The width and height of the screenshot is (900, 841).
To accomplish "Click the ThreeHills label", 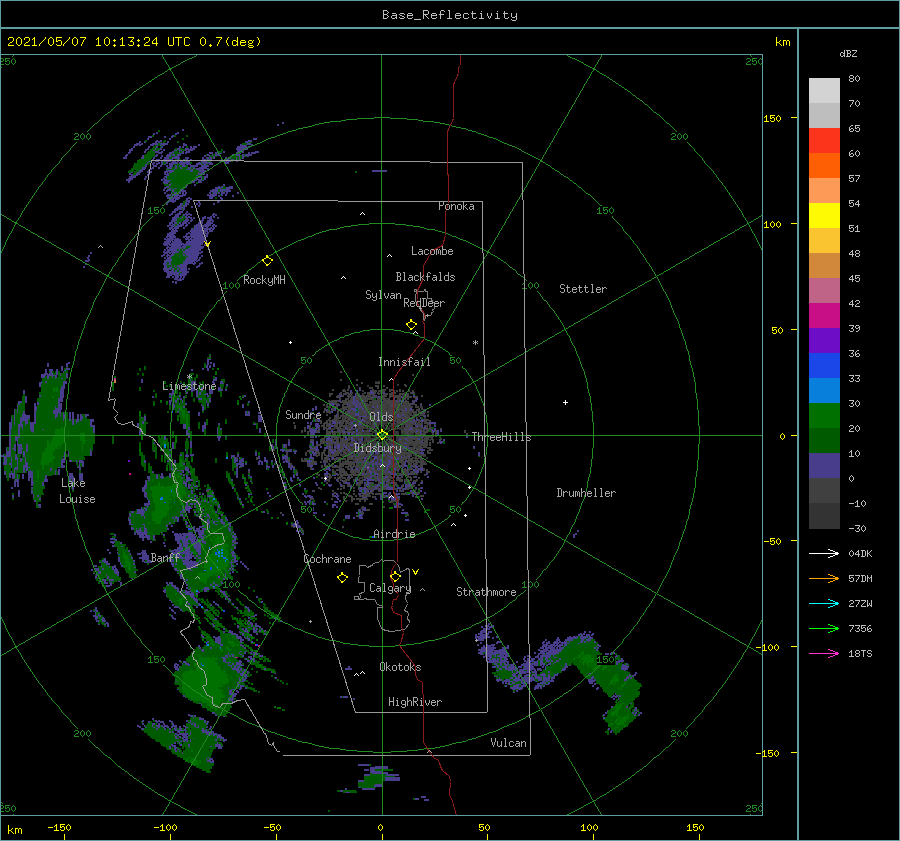I will point(502,437).
